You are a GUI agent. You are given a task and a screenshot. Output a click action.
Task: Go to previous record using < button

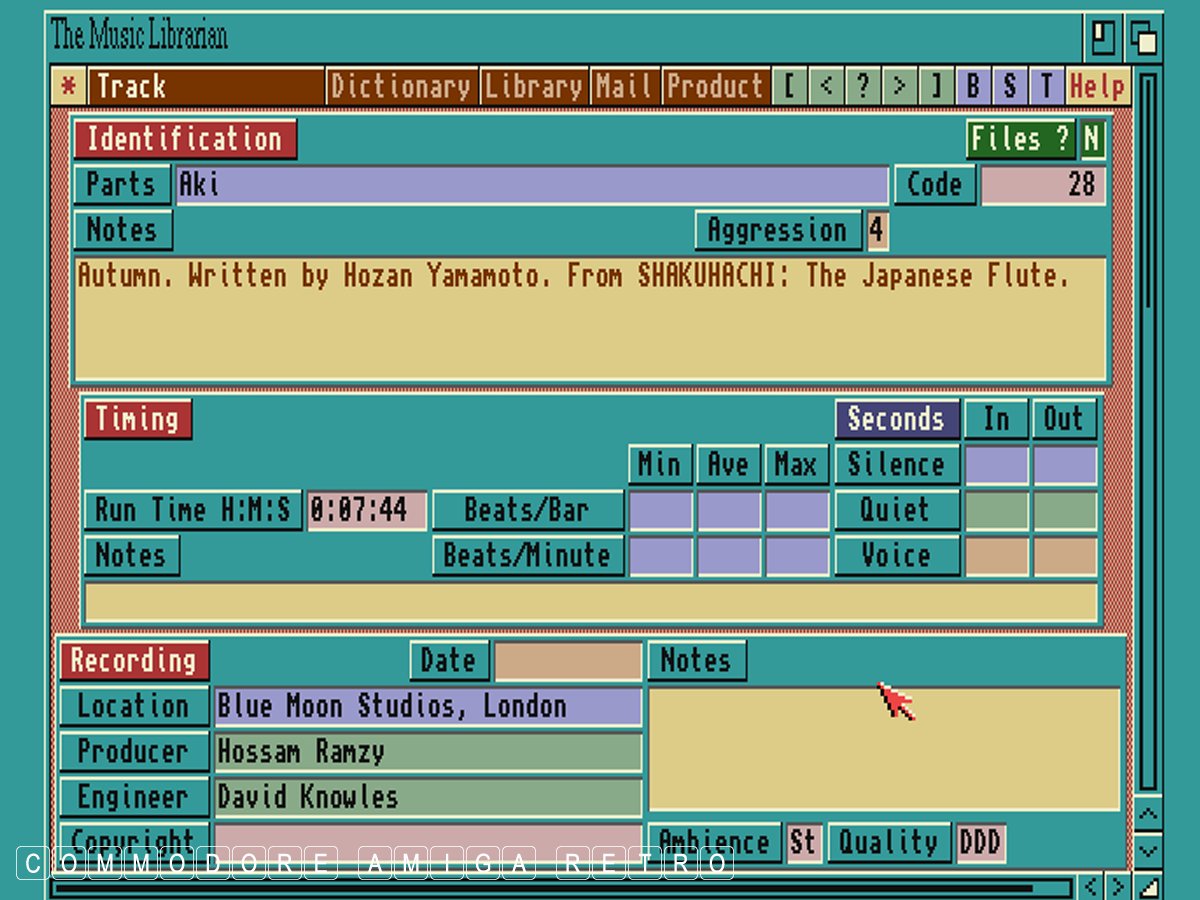coord(826,87)
